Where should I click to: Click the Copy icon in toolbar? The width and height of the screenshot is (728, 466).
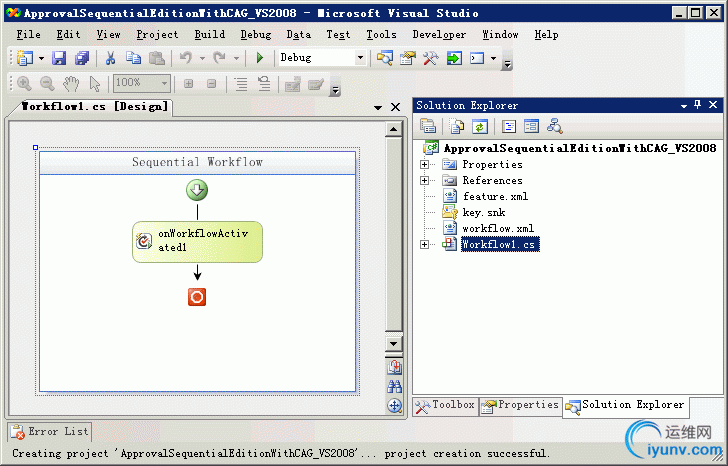point(134,58)
